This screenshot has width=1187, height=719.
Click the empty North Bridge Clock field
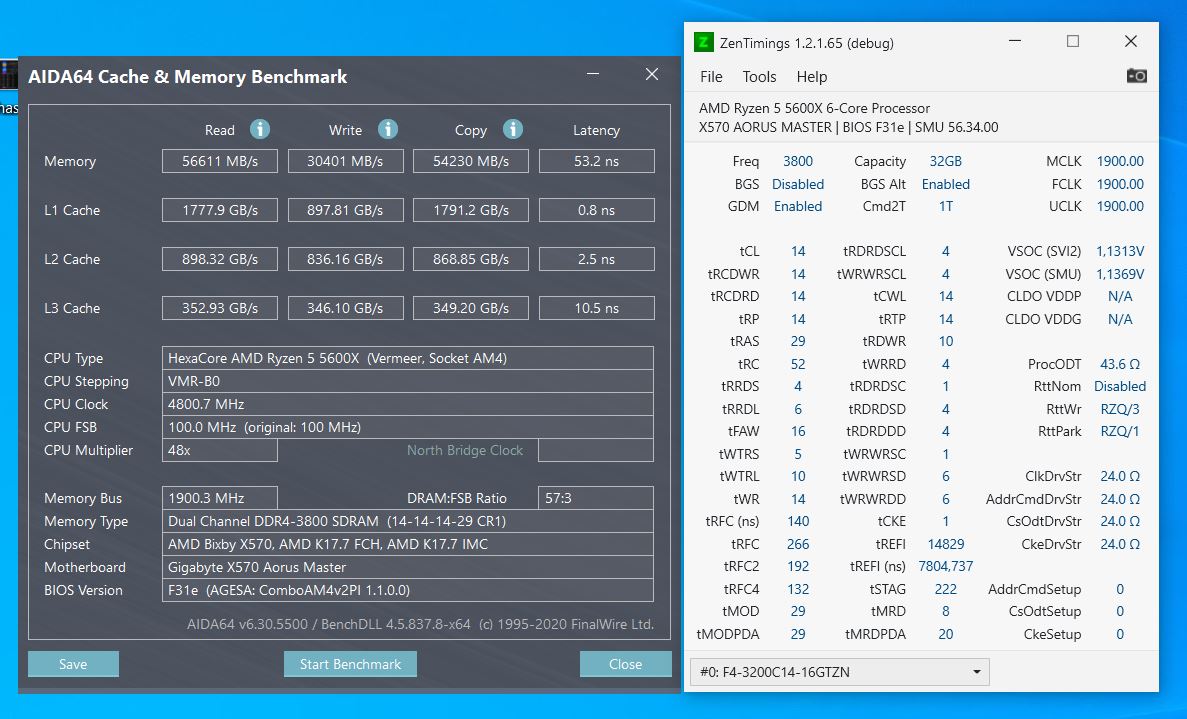(597, 450)
